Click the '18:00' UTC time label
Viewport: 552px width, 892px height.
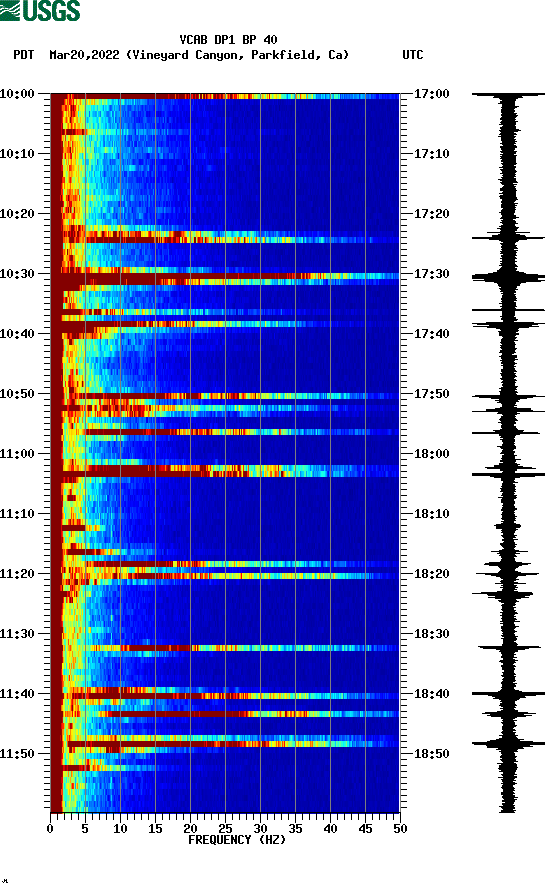(x=431, y=454)
